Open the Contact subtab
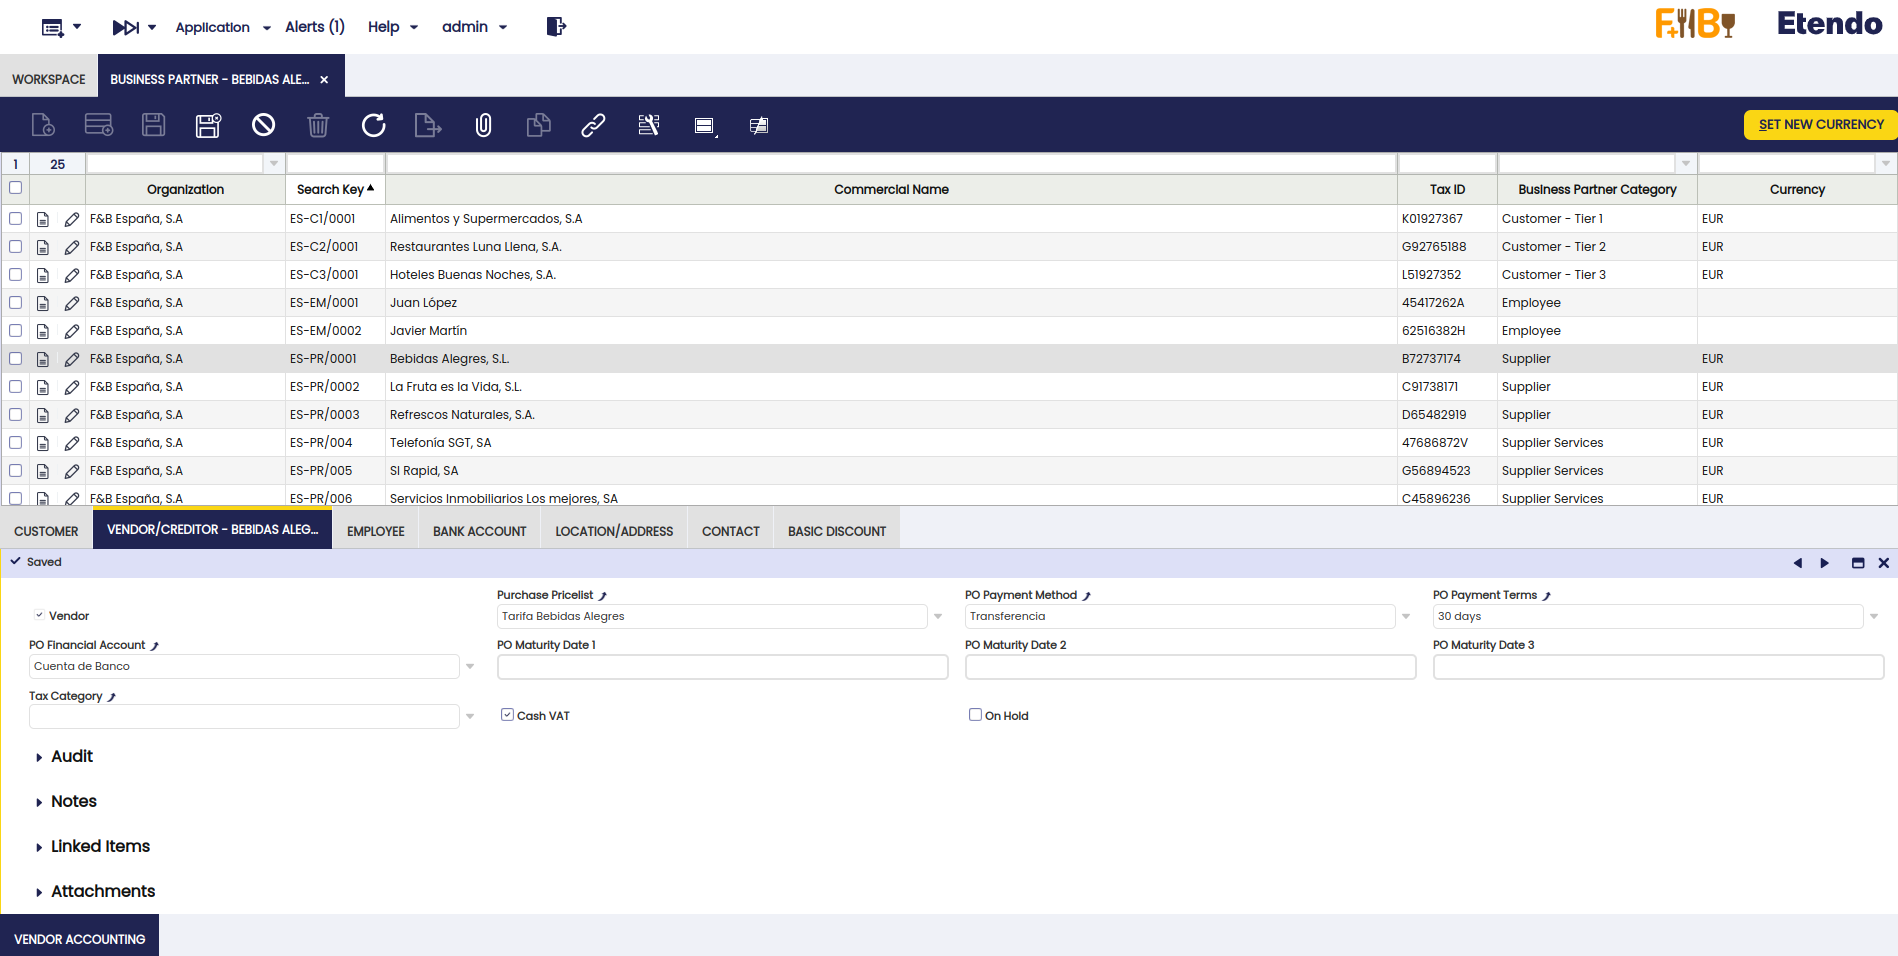 (x=731, y=531)
